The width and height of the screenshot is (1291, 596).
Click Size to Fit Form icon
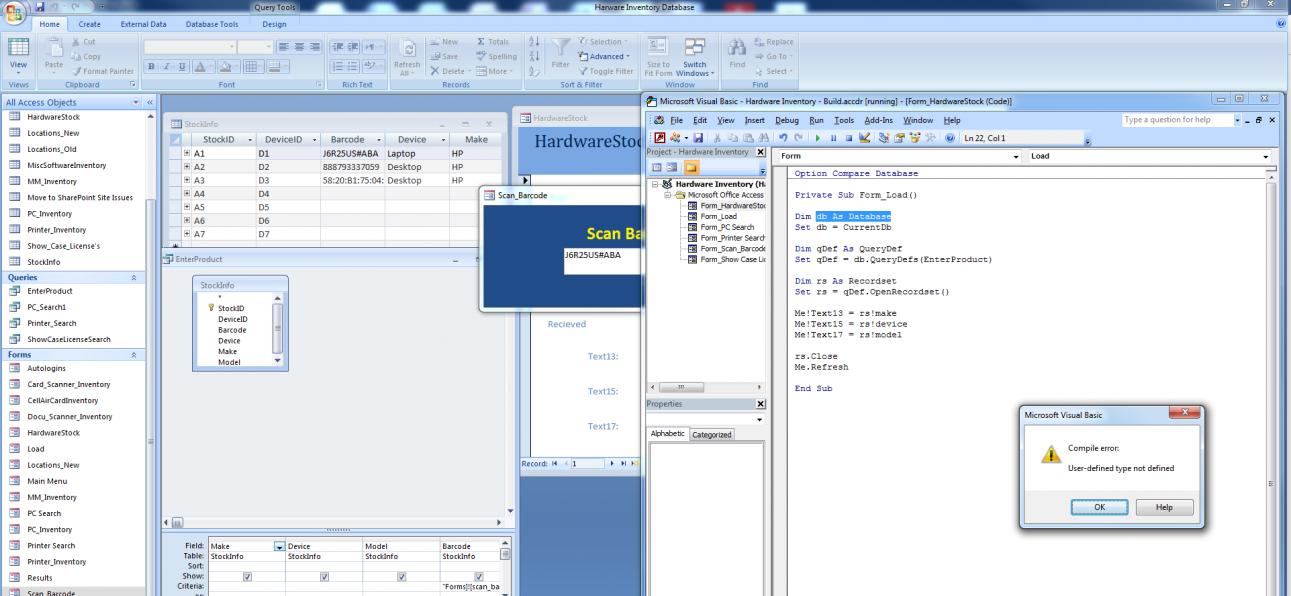tap(658, 48)
